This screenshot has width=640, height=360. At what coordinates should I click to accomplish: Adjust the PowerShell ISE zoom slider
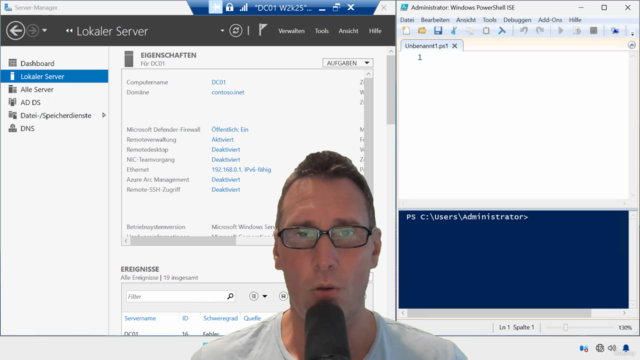[565, 327]
